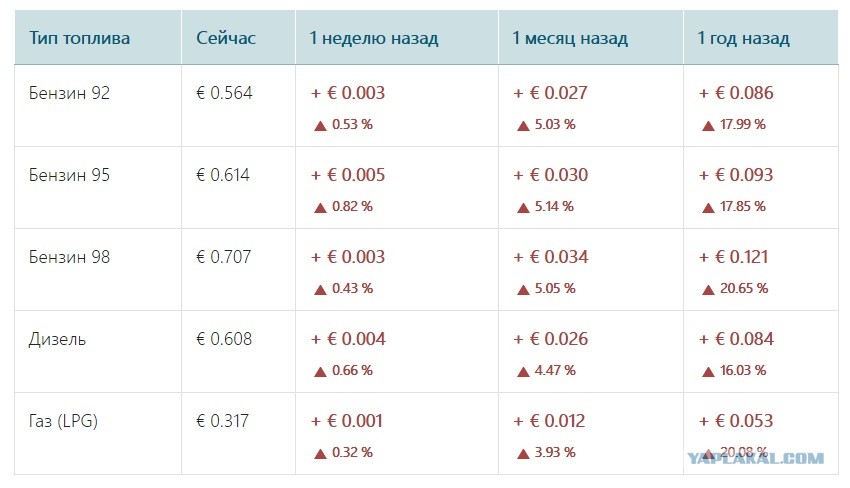Viewport: 850px width, 488px height.
Task: Click the up-arrow icon beside 5.03 %
Action: click(523, 126)
